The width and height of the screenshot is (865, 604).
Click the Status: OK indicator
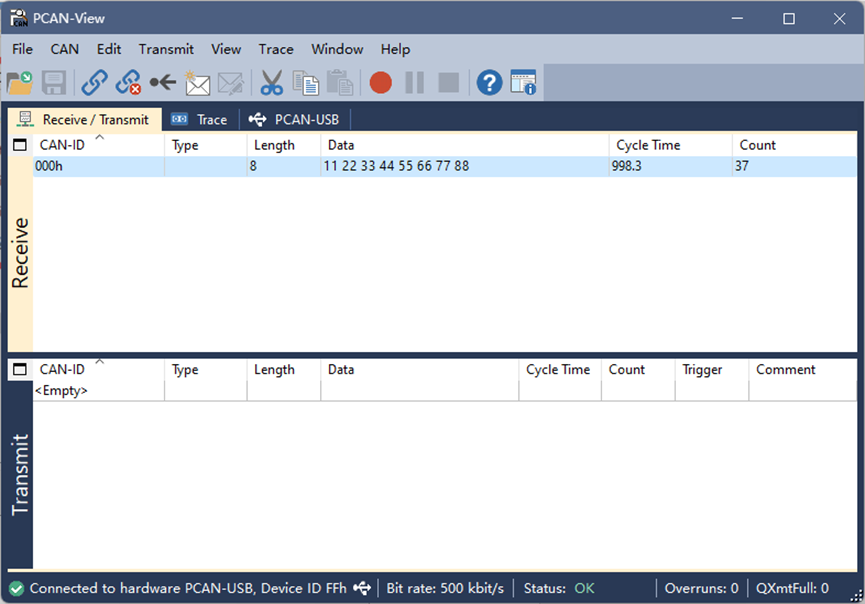559,589
